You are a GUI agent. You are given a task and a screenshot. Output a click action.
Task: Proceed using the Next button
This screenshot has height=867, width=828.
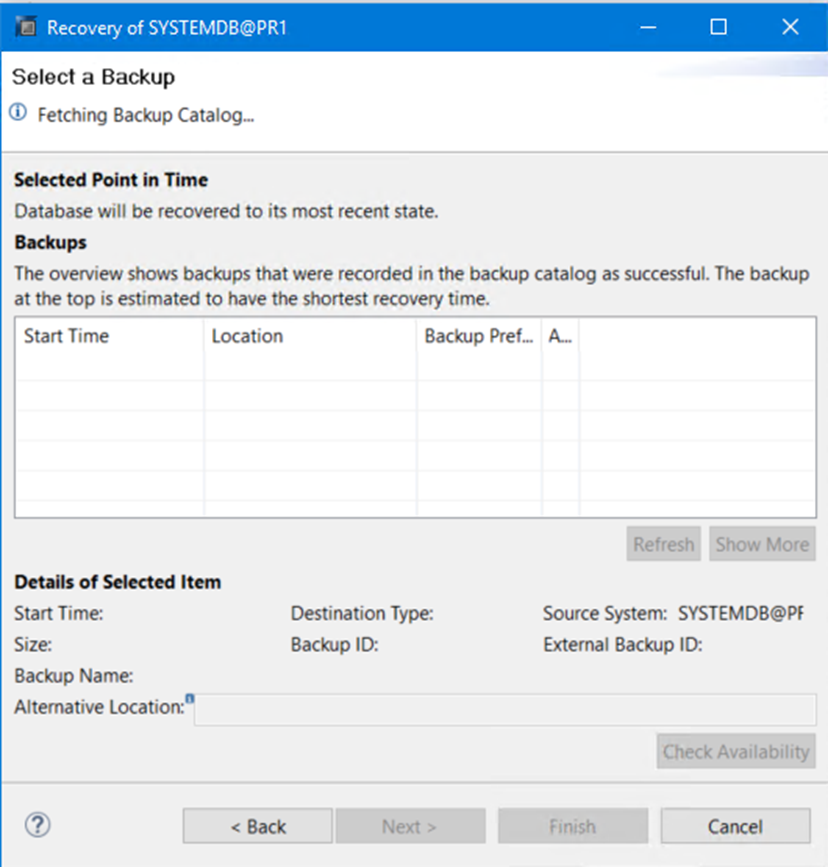(x=410, y=826)
